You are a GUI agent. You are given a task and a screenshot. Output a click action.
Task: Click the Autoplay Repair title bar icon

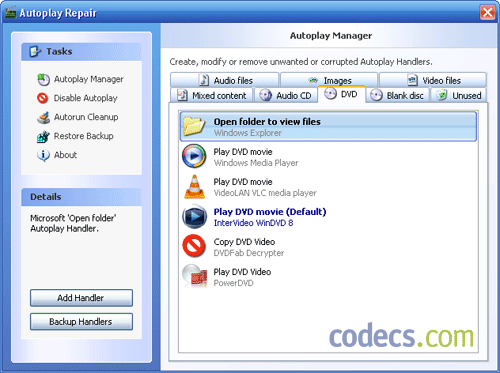click(x=10, y=13)
